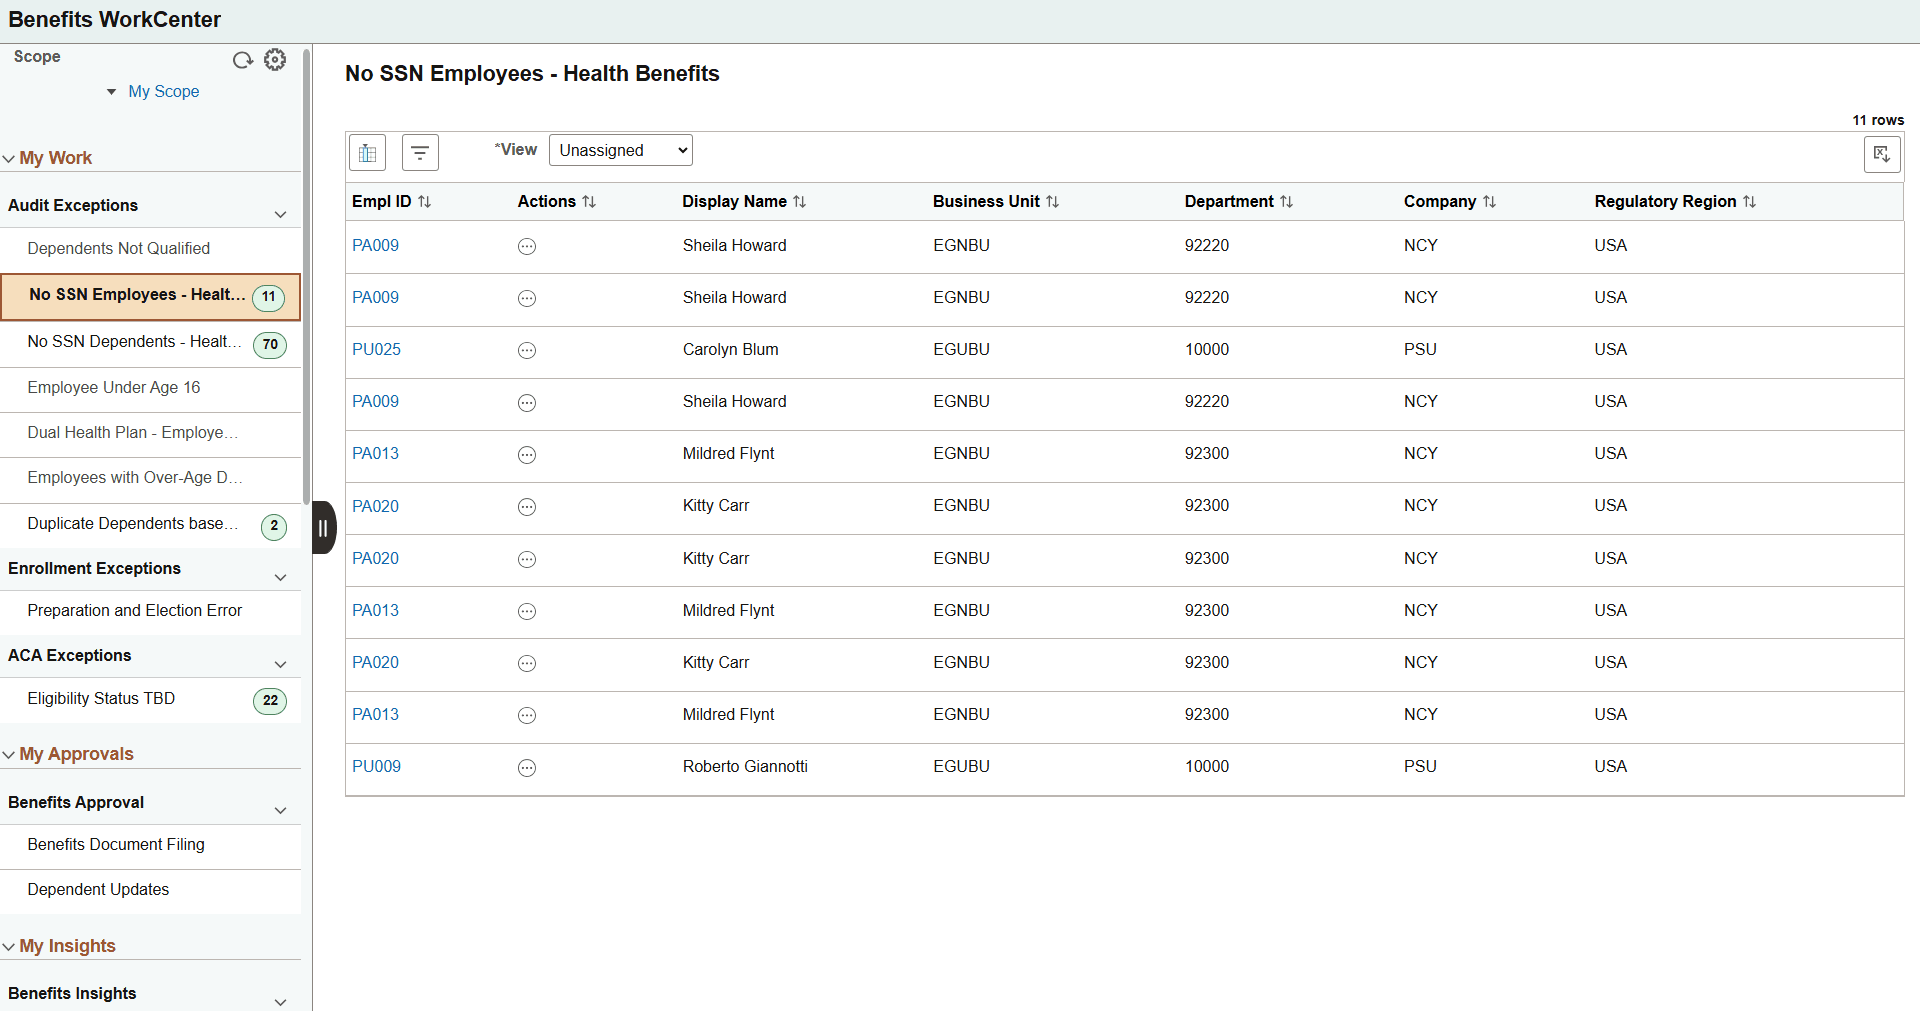Open the View dropdown set to Unassigned
This screenshot has width=1920, height=1011.
click(620, 150)
